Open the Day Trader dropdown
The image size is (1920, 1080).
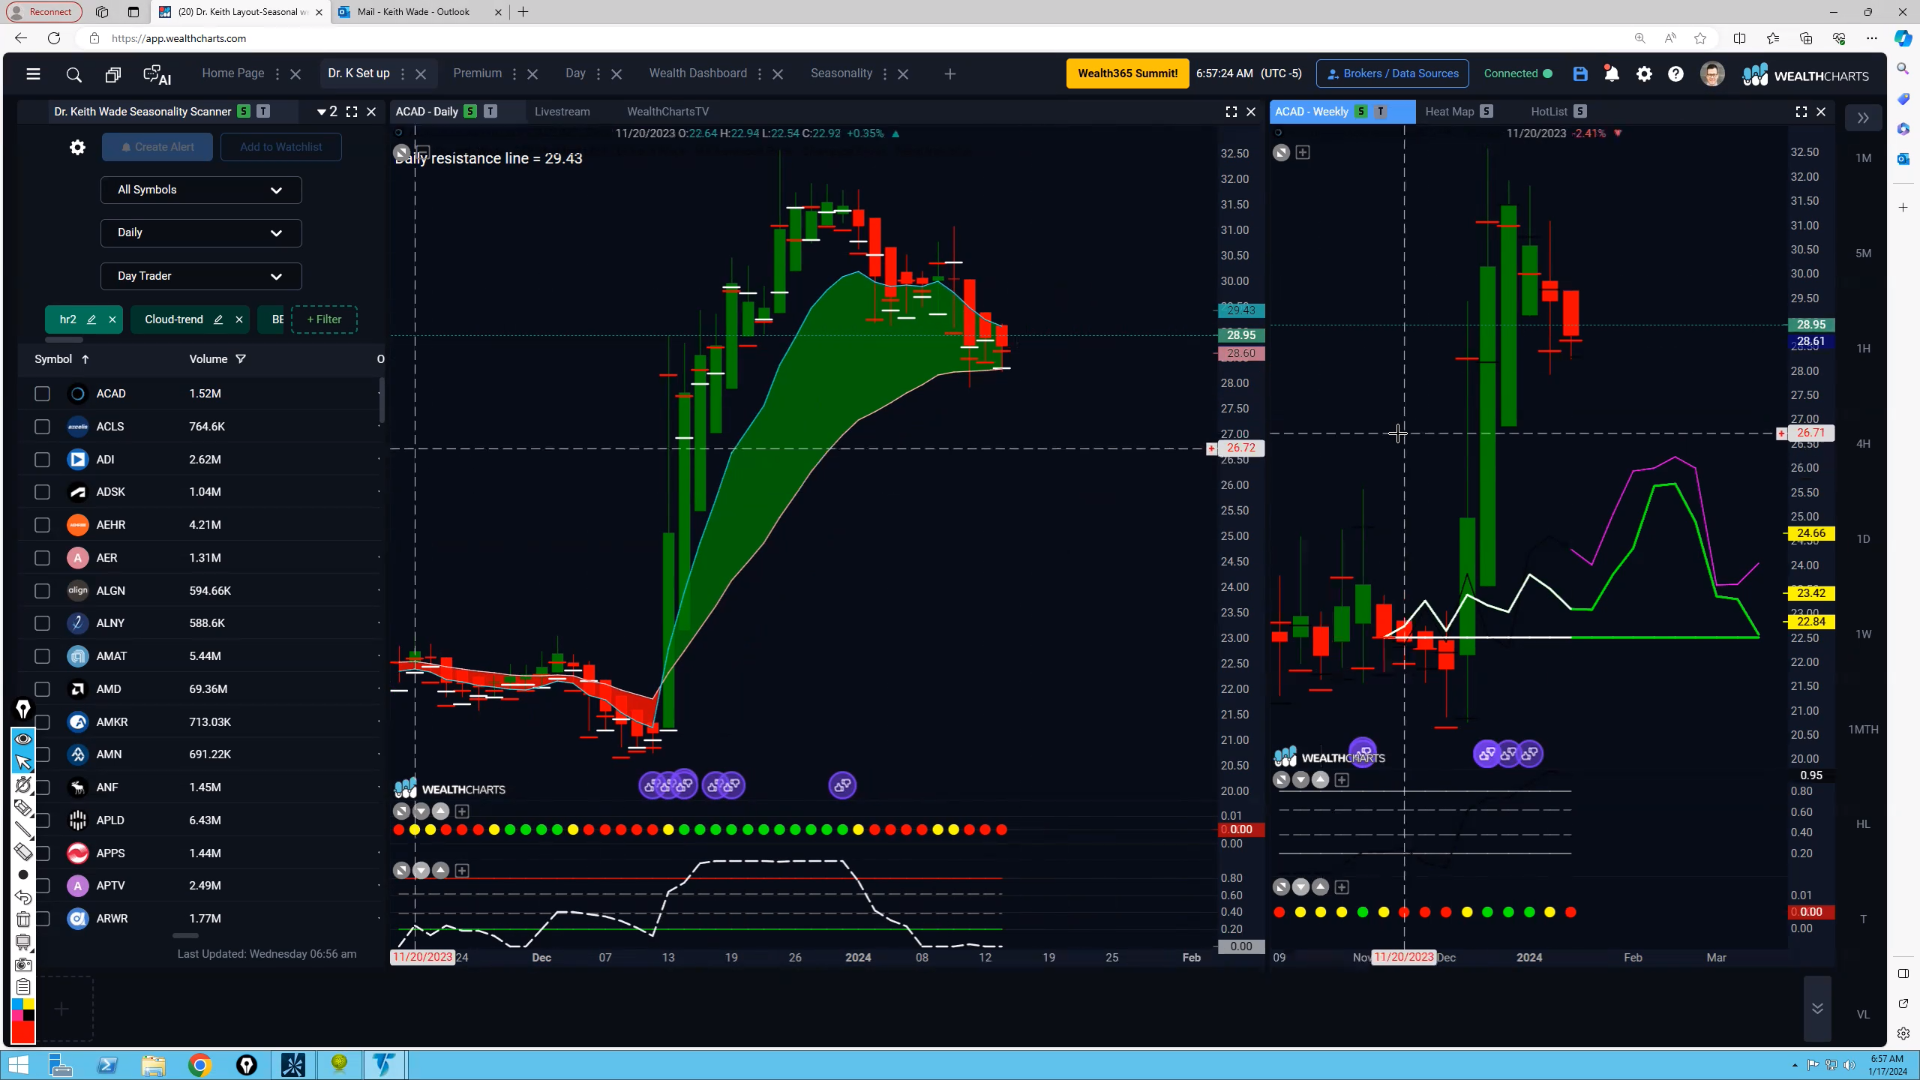(201, 276)
